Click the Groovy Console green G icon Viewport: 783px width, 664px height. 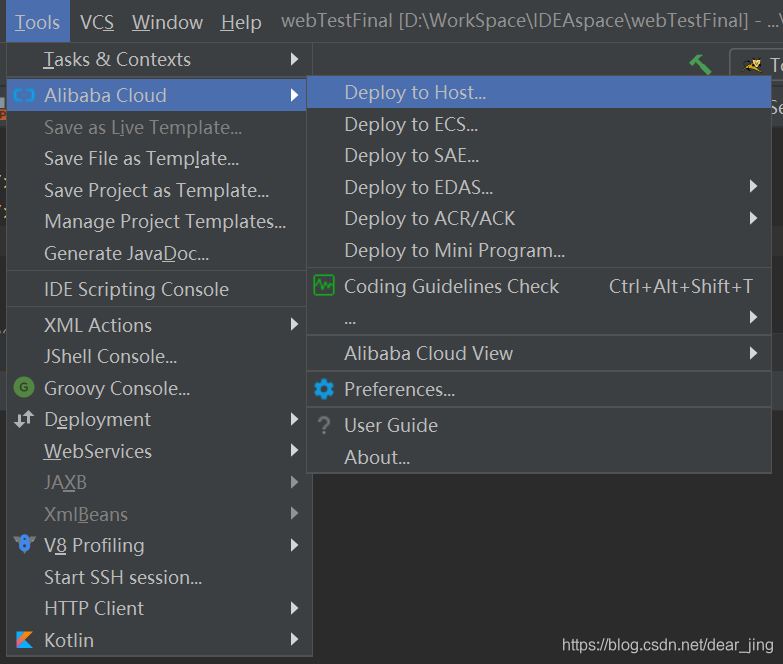24,387
